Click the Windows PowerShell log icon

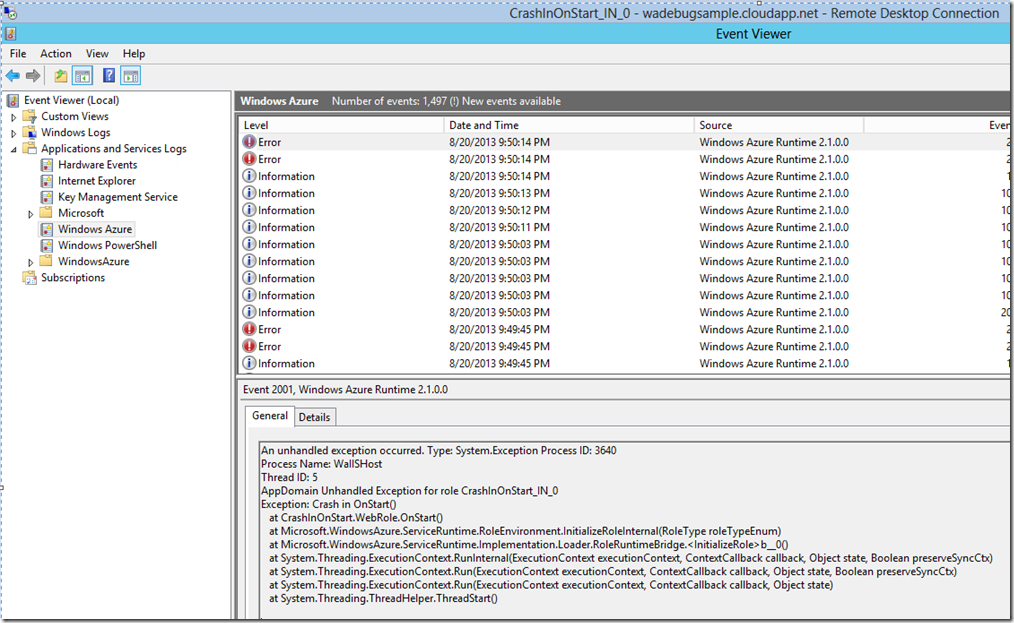point(47,246)
